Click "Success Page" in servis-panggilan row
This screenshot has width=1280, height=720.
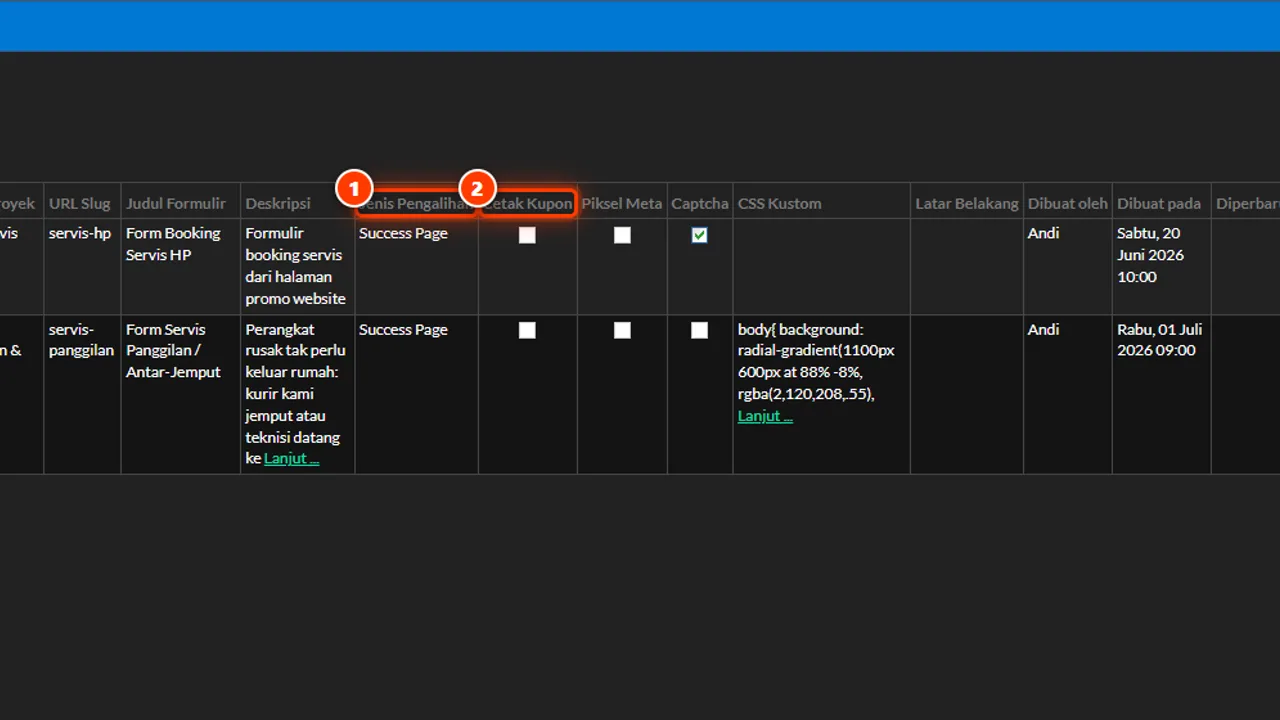(403, 329)
